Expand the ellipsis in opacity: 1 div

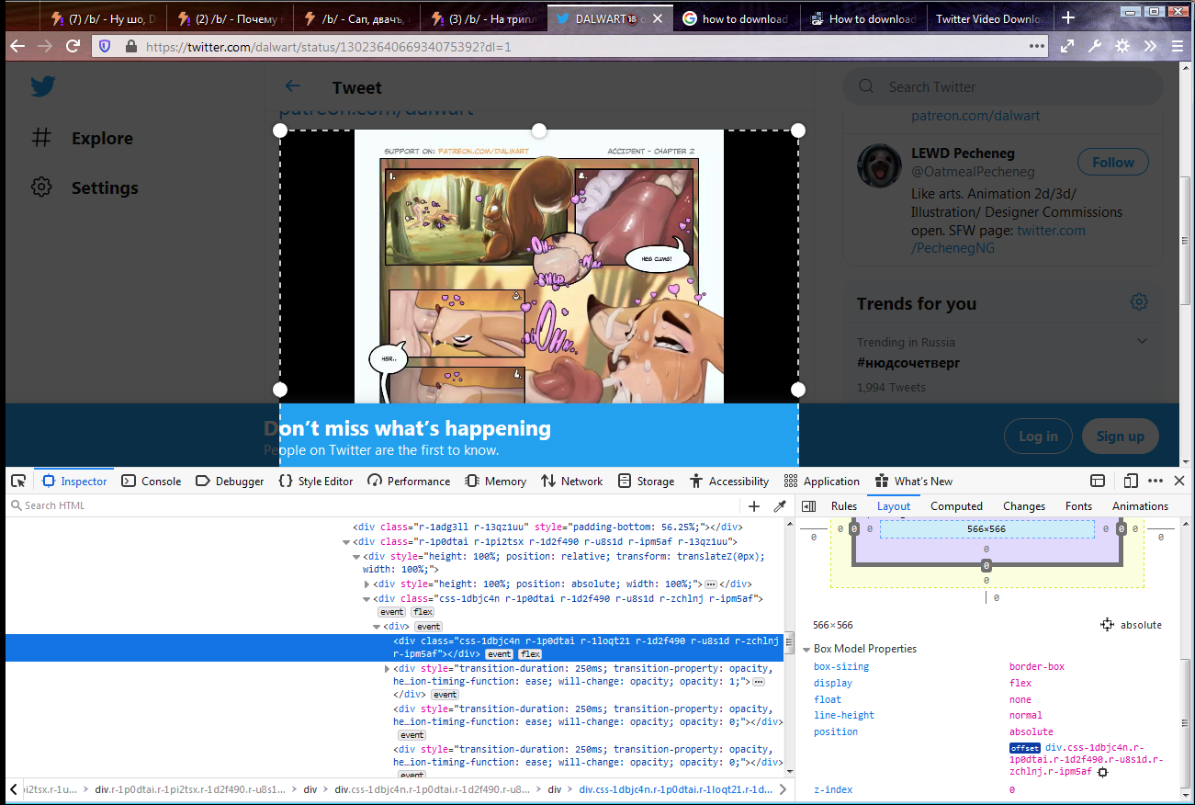pyautogui.click(x=758, y=682)
